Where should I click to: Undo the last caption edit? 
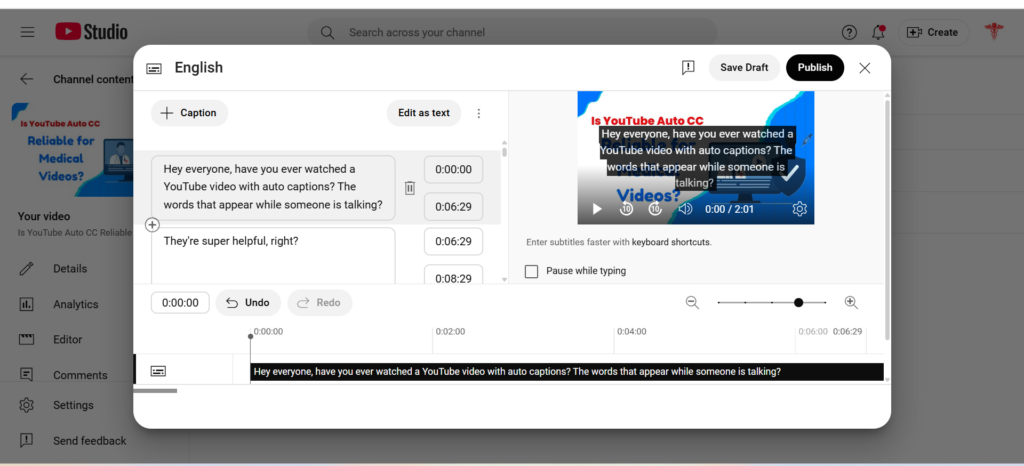[248, 303]
